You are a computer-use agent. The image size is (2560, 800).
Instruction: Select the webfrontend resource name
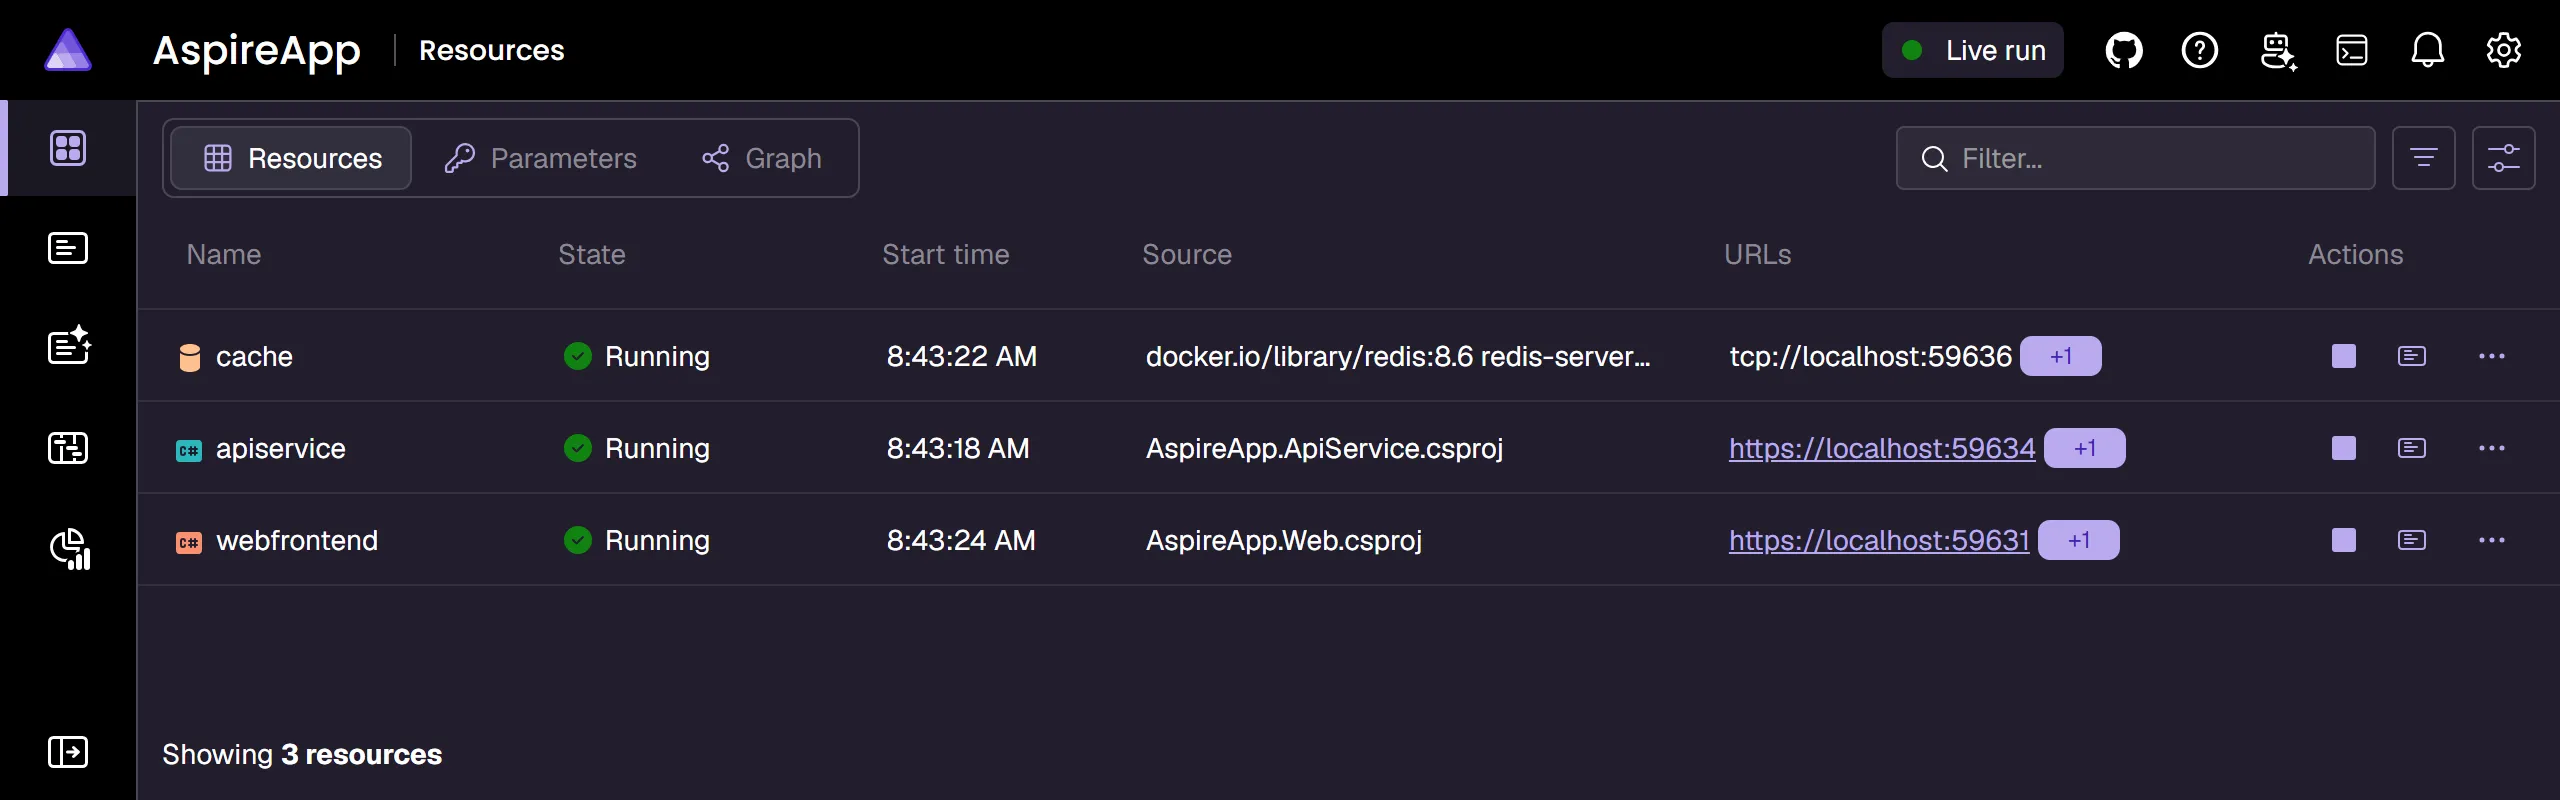click(297, 541)
